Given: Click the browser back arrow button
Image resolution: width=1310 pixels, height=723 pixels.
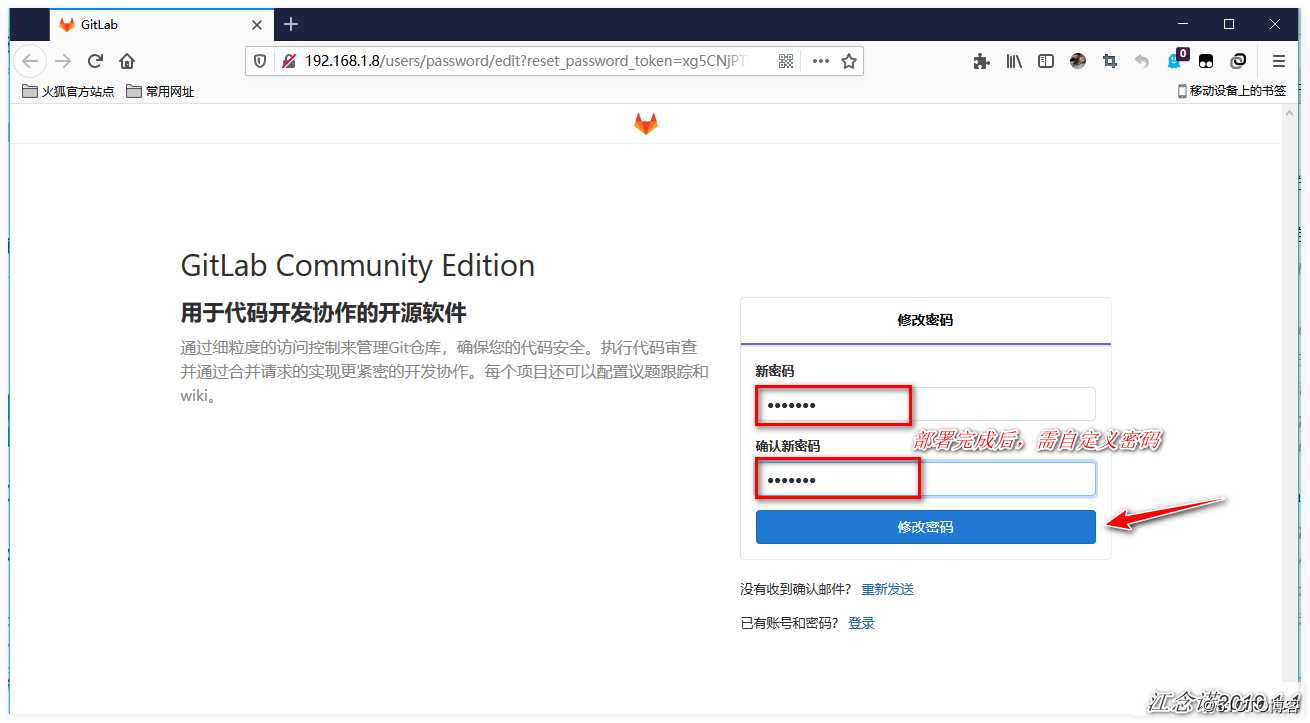Looking at the screenshot, I should [x=30, y=61].
